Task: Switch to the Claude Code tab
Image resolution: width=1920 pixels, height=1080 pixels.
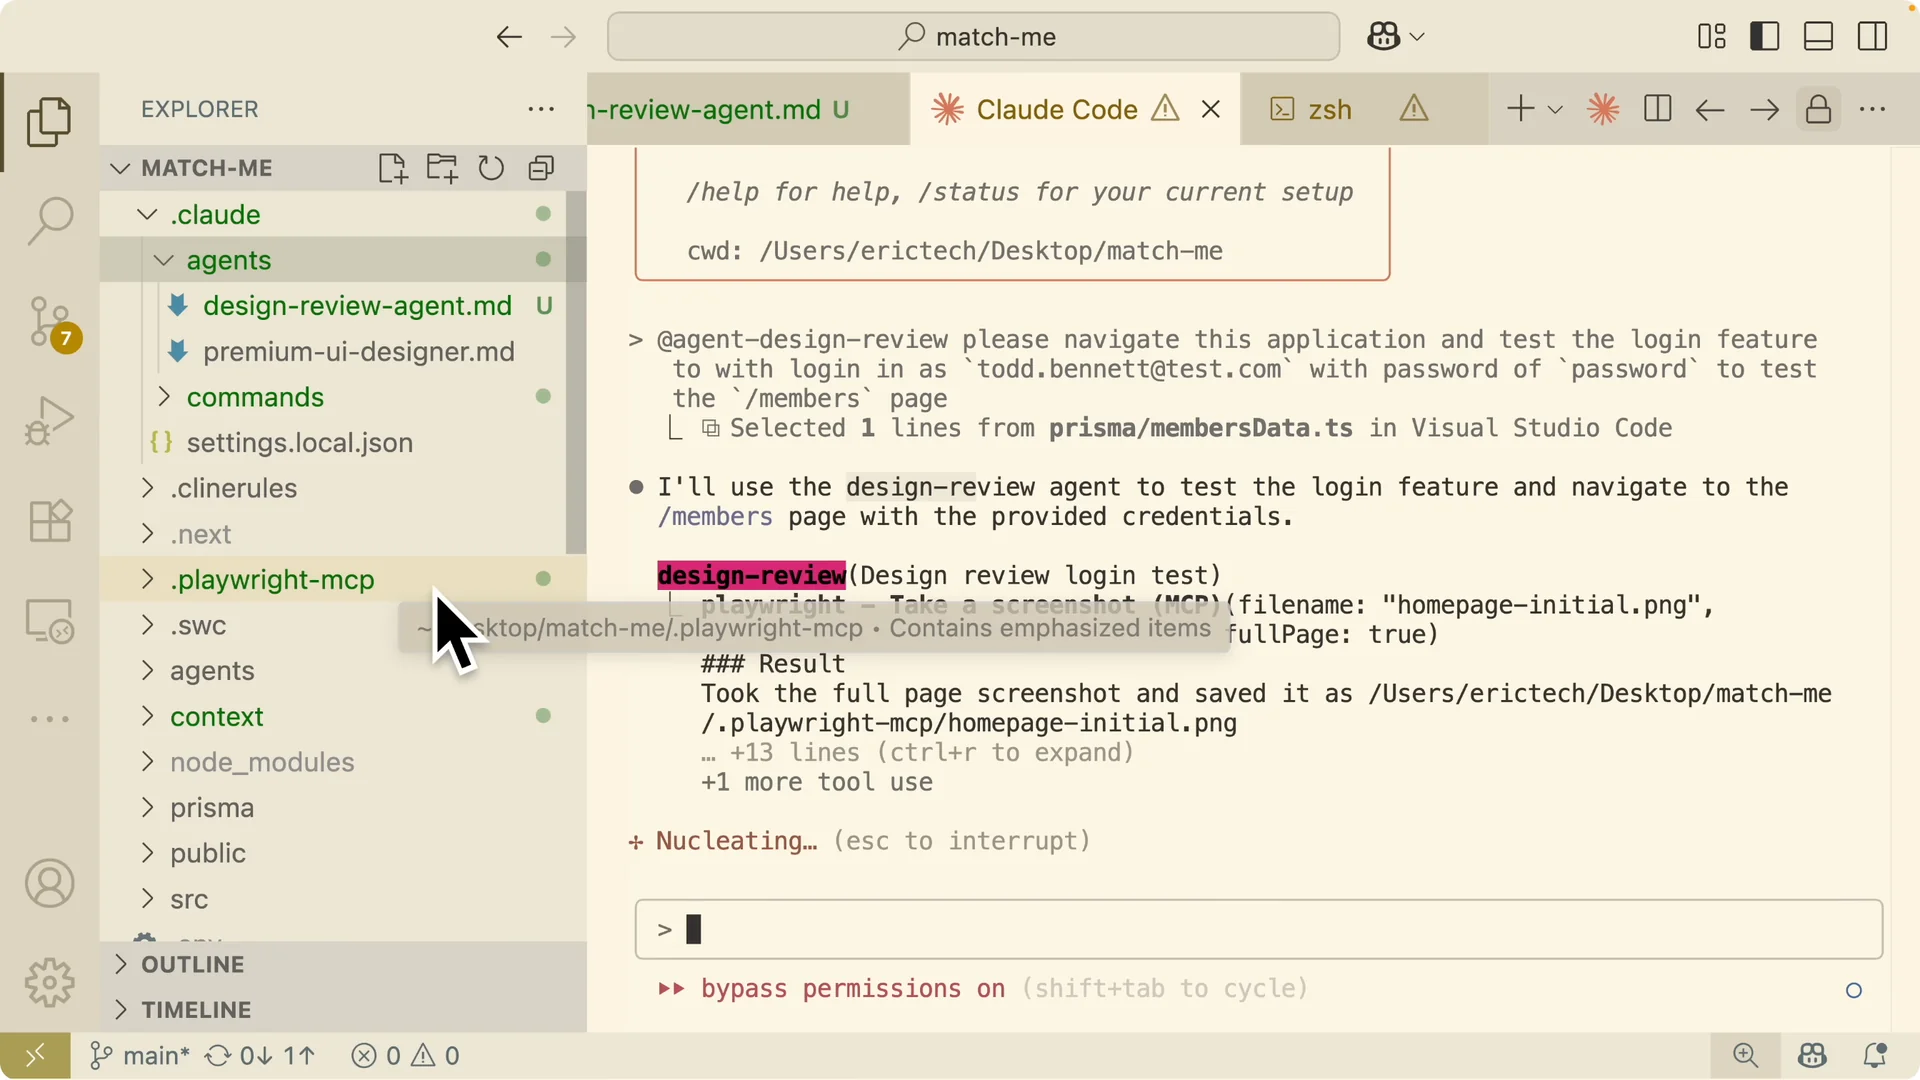Action: tap(1075, 109)
